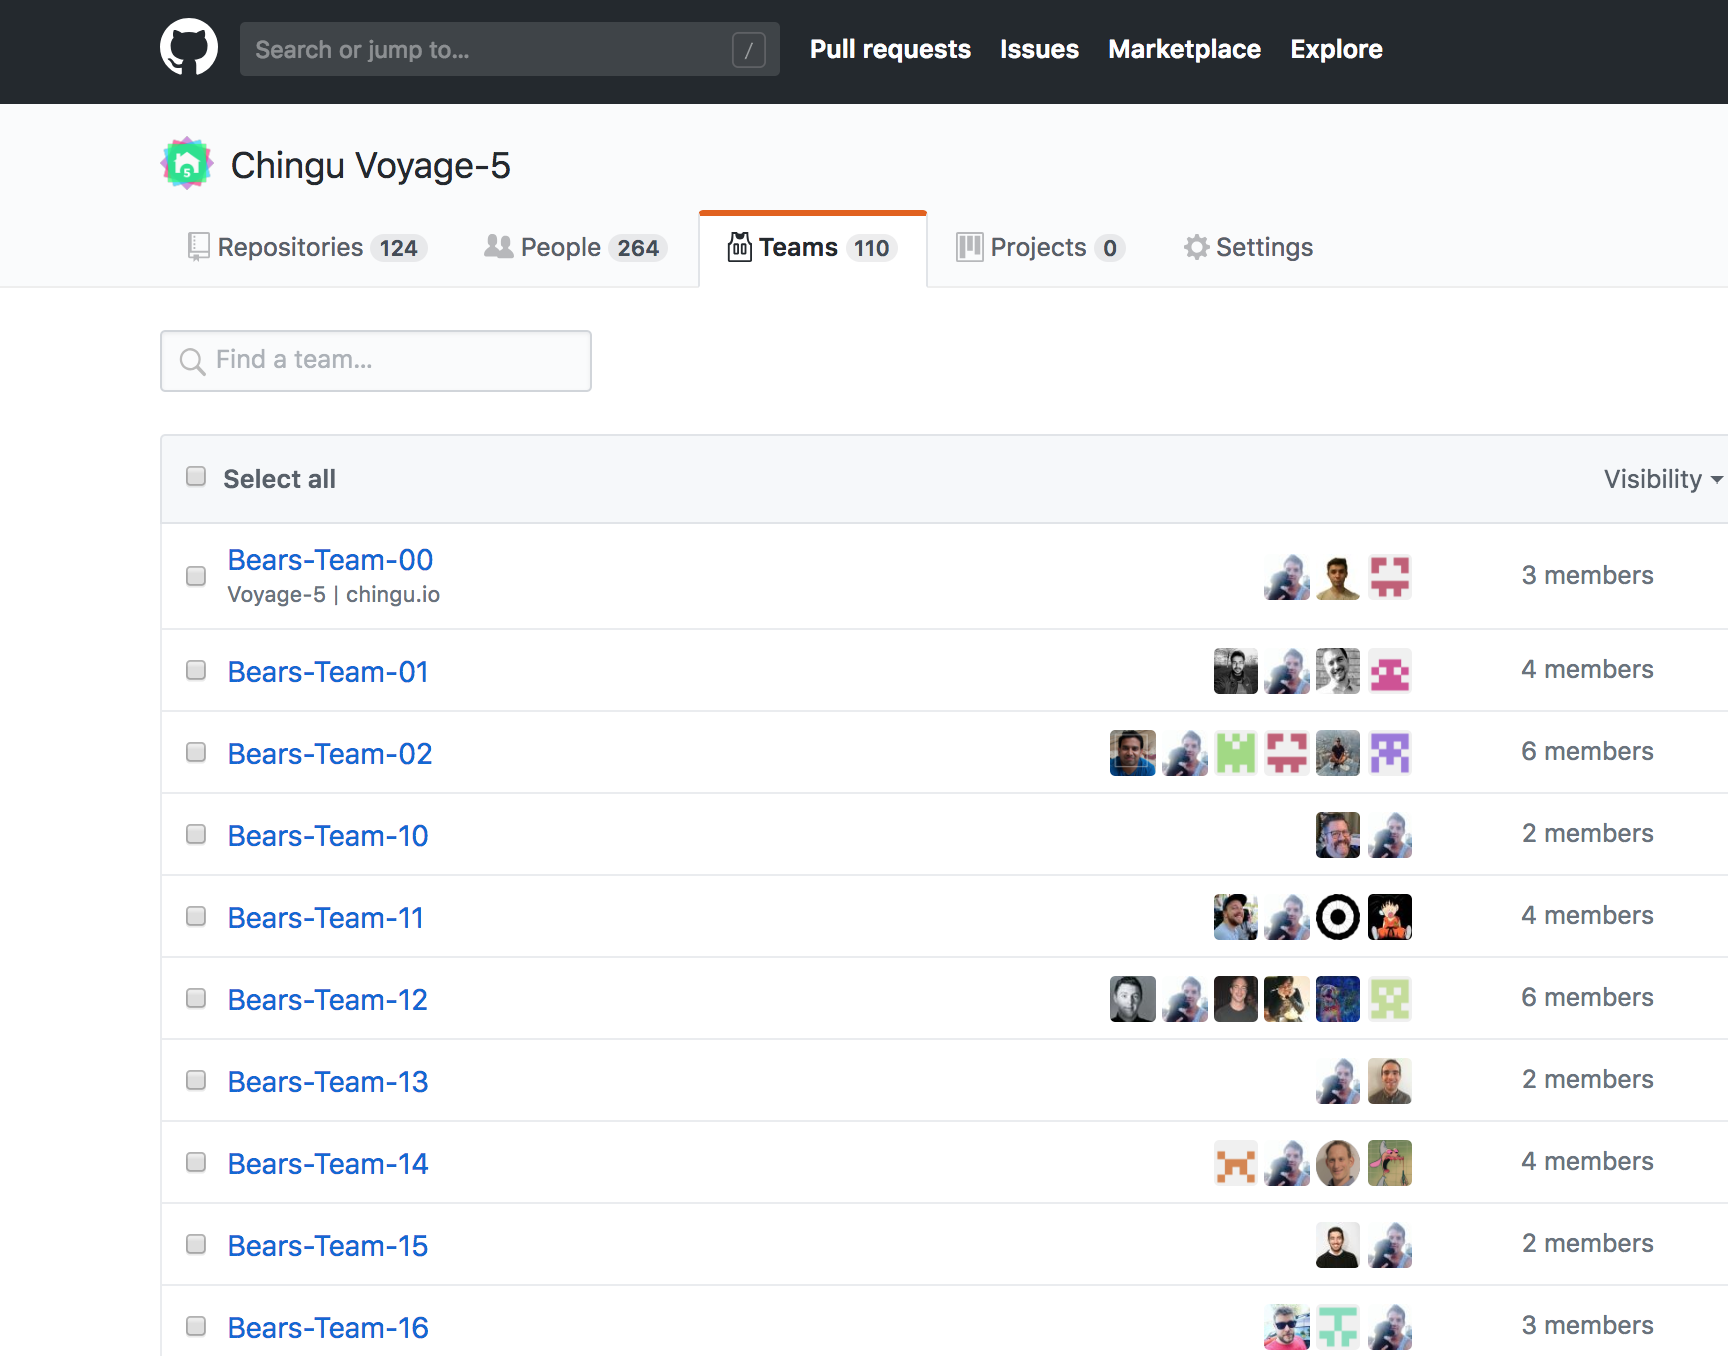Open Explore in top navigation
Image resolution: width=1728 pixels, height=1356 pixels.
click(x=1336, y=49)
